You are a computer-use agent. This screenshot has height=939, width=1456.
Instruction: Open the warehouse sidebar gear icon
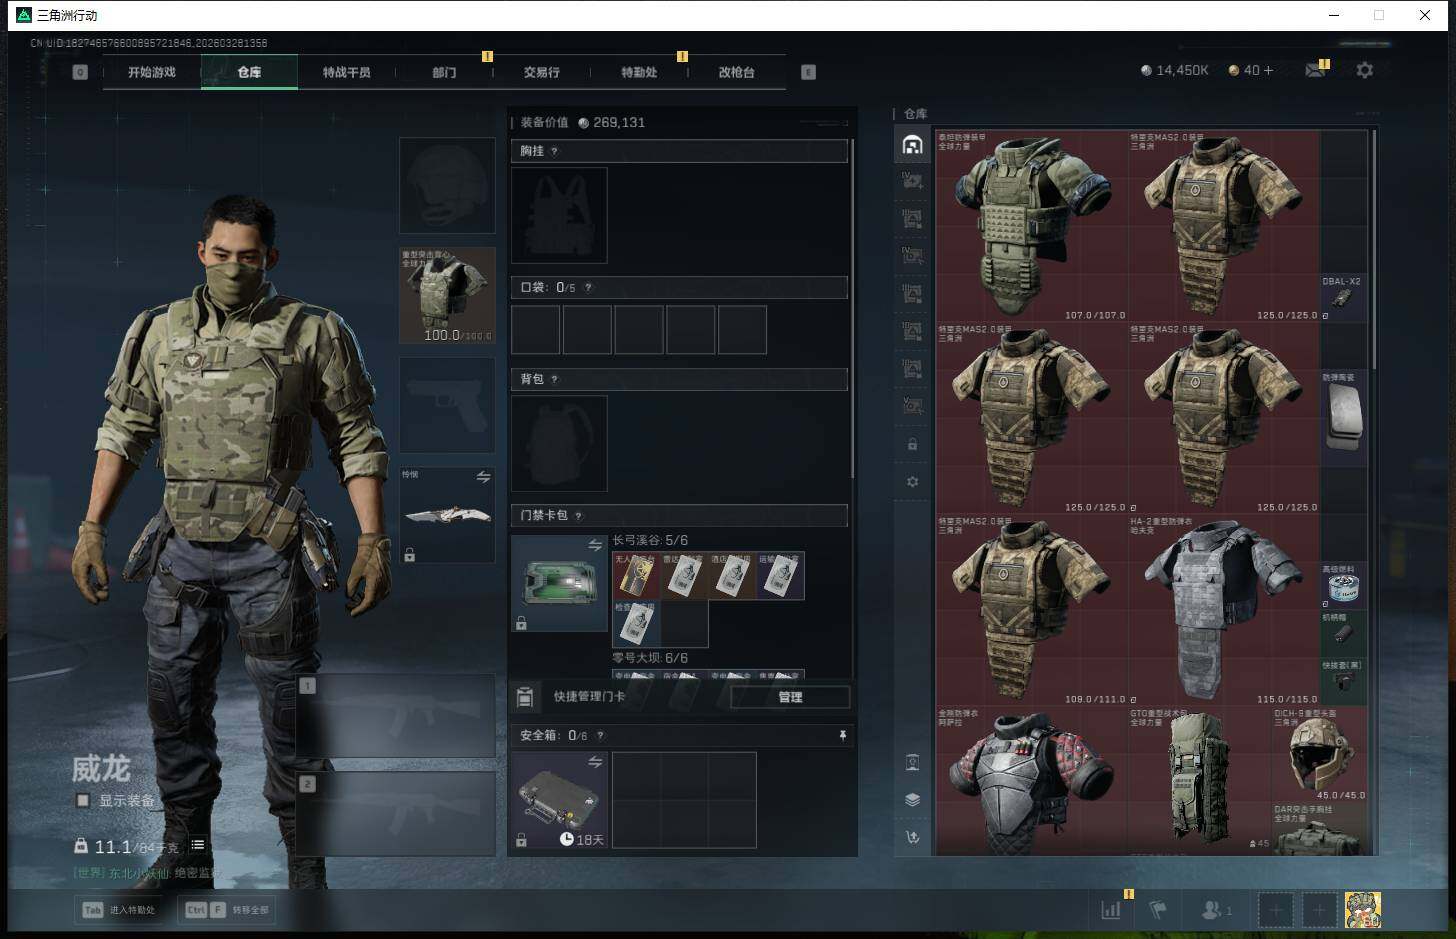(x=912, y=481)
